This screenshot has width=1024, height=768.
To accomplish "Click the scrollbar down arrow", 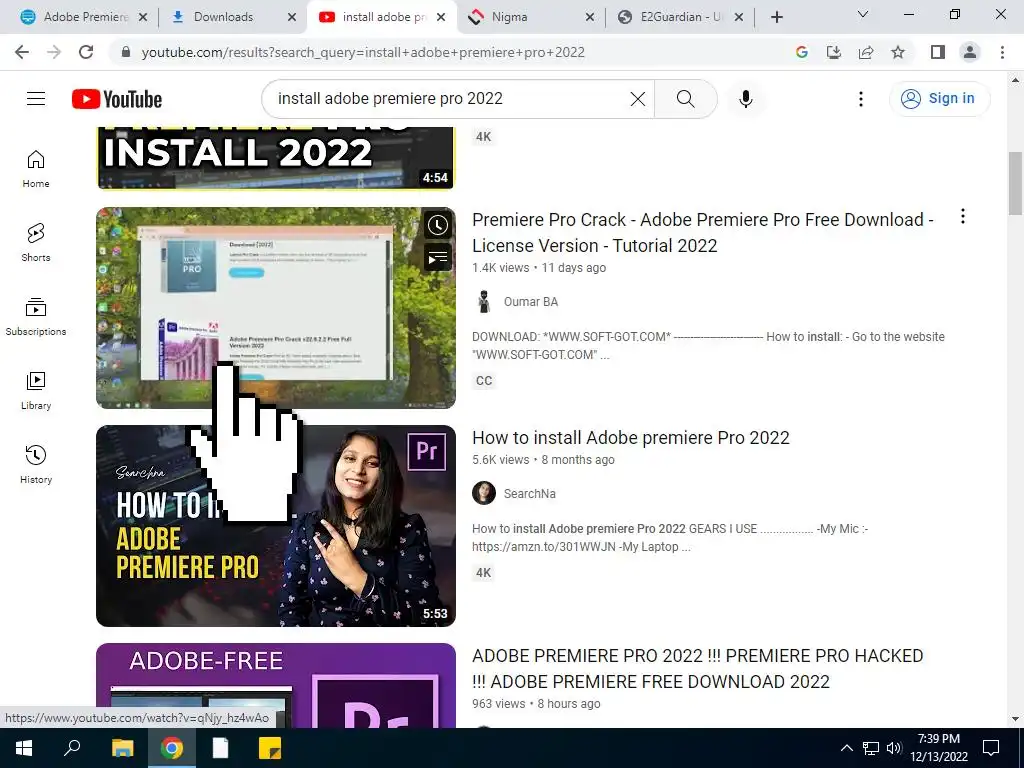I will [1015, 720].
